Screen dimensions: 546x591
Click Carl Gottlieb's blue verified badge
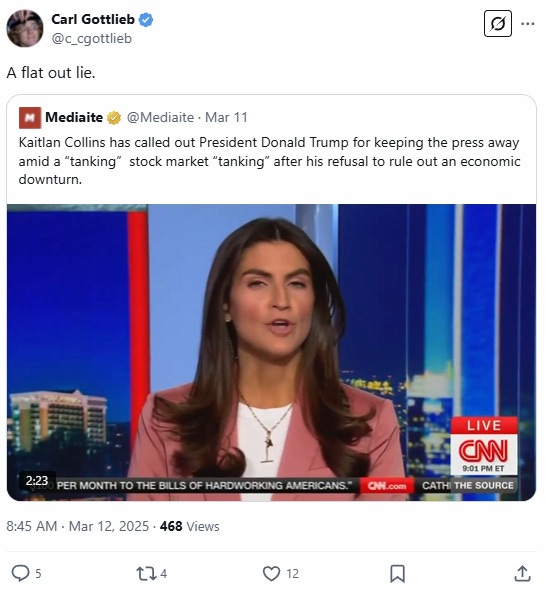[146, 20]
